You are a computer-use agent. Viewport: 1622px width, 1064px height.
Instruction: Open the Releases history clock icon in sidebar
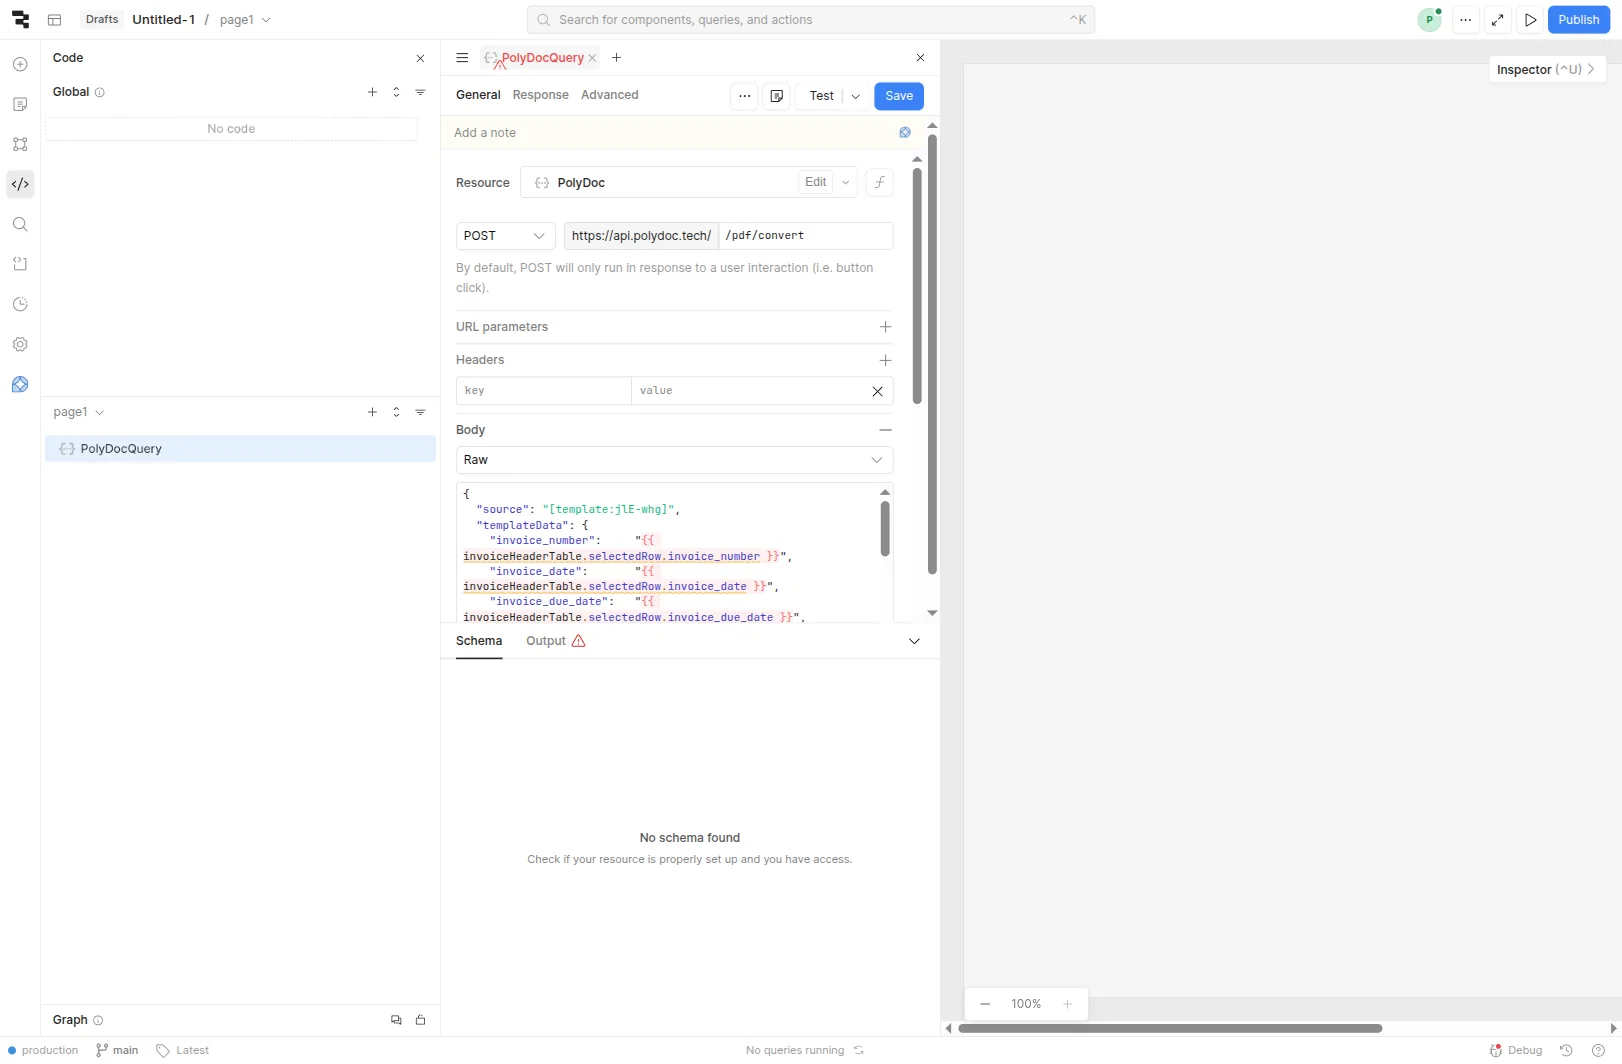[20, 304]
